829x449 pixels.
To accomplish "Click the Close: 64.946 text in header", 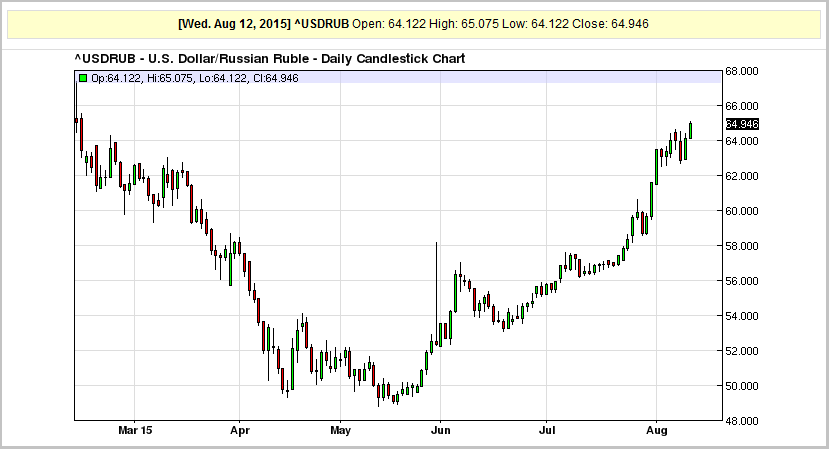I will point(610,24).
